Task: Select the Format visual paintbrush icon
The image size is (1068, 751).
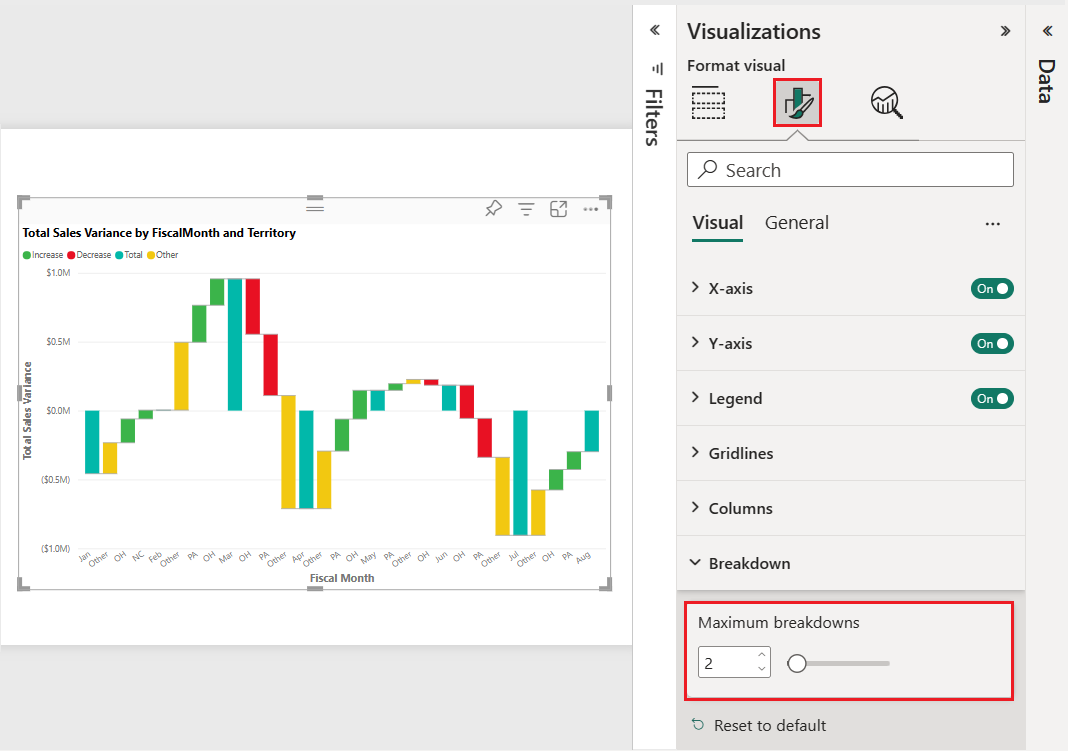Action: coord(798,103)
